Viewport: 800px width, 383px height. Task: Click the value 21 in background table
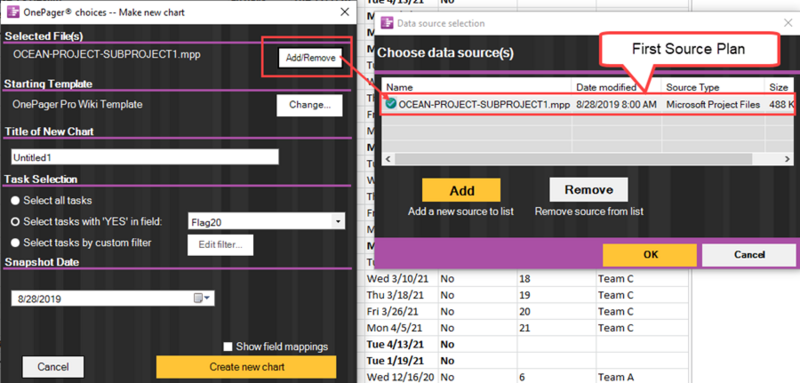tap(525, 328)
